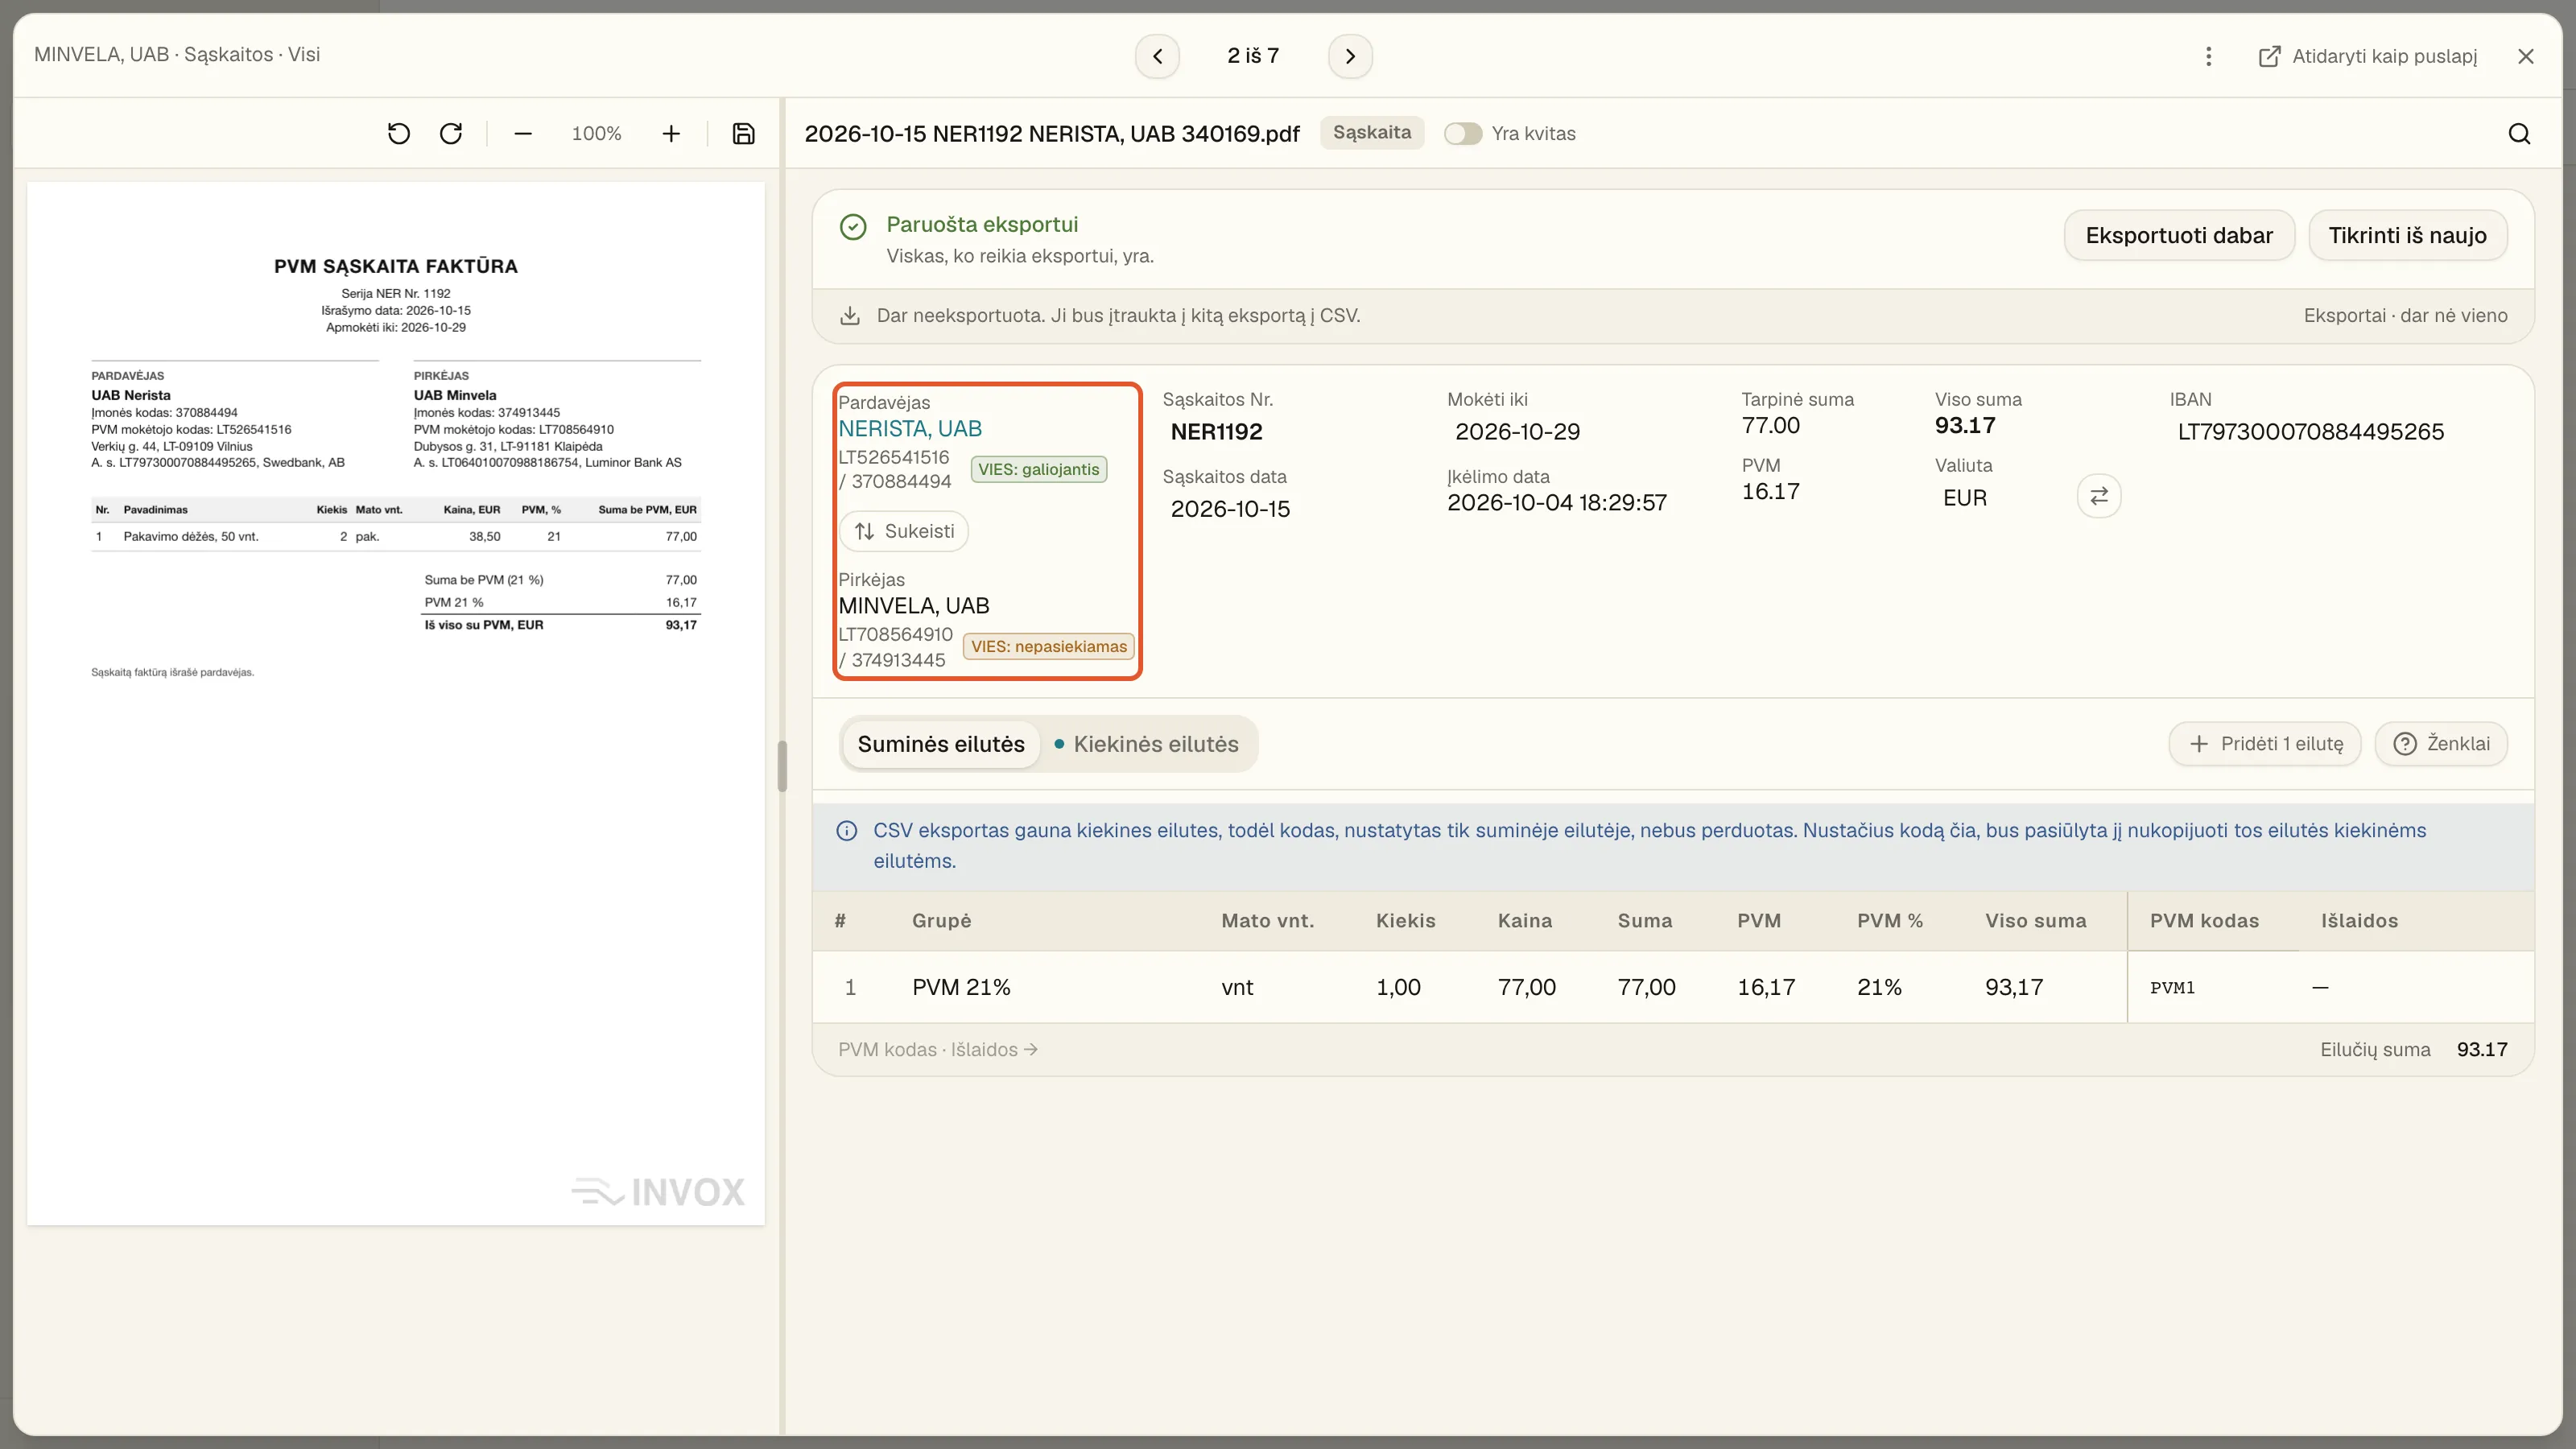Click the Sąskaita document type badge
The image size is (2576, 1449).
1371,133
